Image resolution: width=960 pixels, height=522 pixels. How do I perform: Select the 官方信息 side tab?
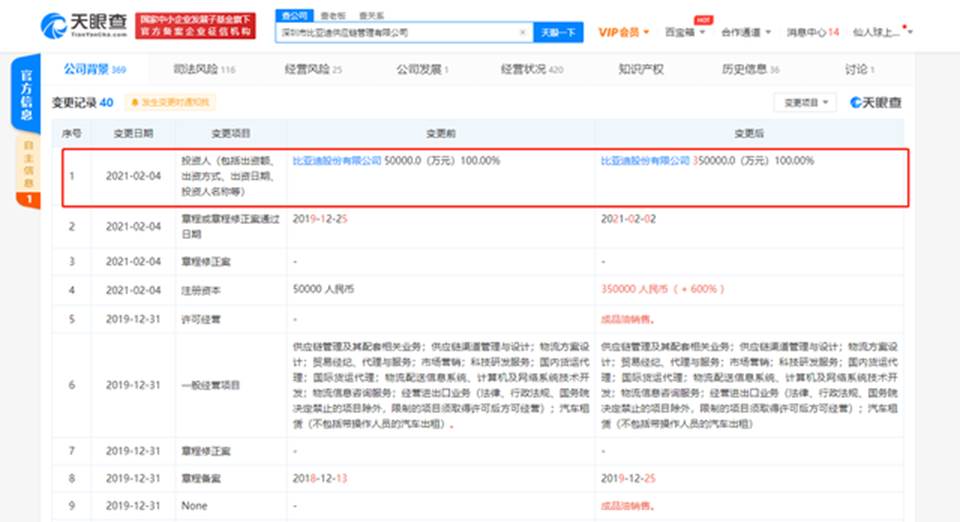click(x=26, y=95)
